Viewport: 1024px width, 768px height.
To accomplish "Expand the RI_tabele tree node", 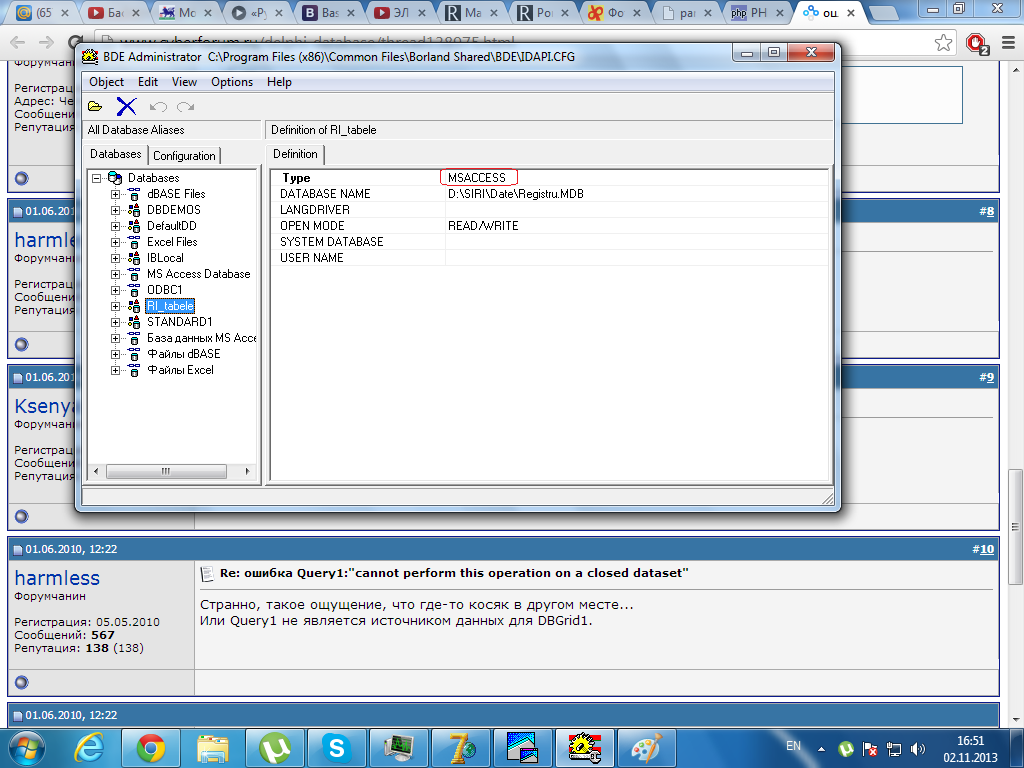I will point(115,306).
